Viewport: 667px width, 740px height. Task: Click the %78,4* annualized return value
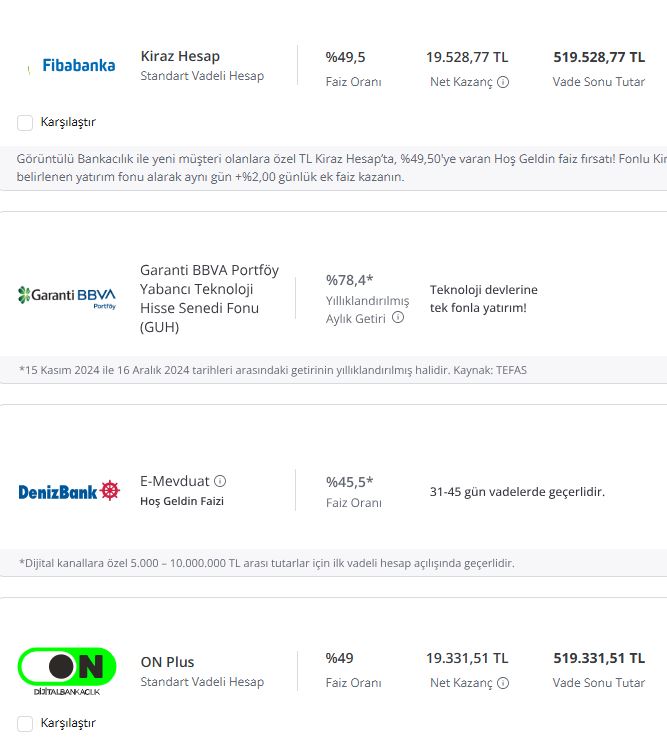349,280
